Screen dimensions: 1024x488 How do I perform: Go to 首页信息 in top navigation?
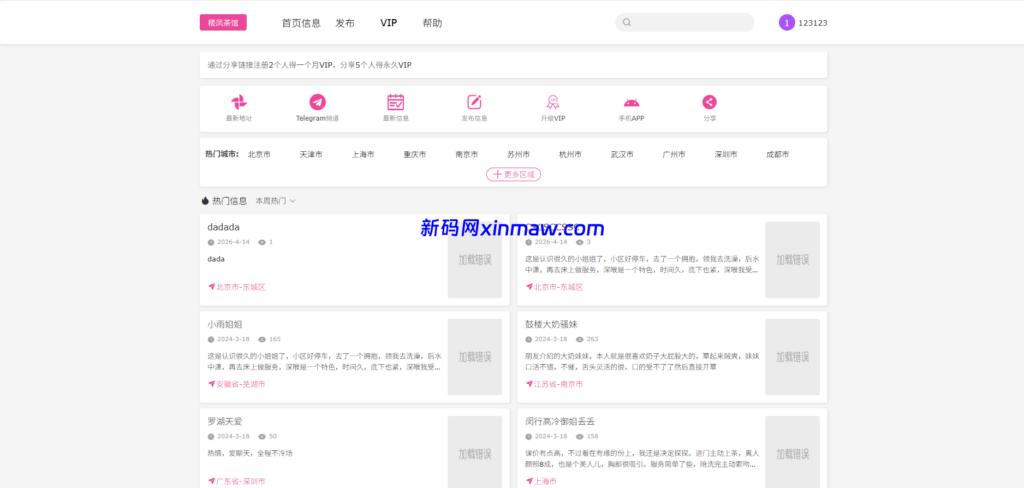(x=301, y=23)
